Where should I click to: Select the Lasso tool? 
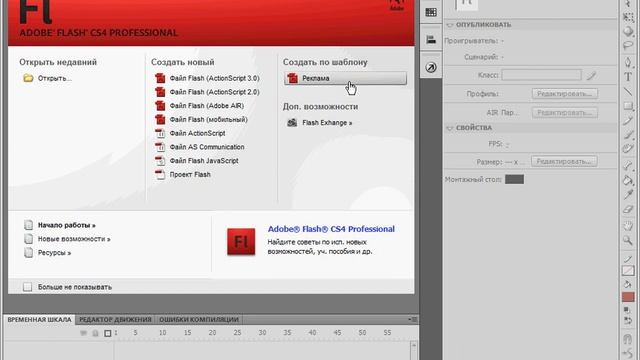point(628,46)
